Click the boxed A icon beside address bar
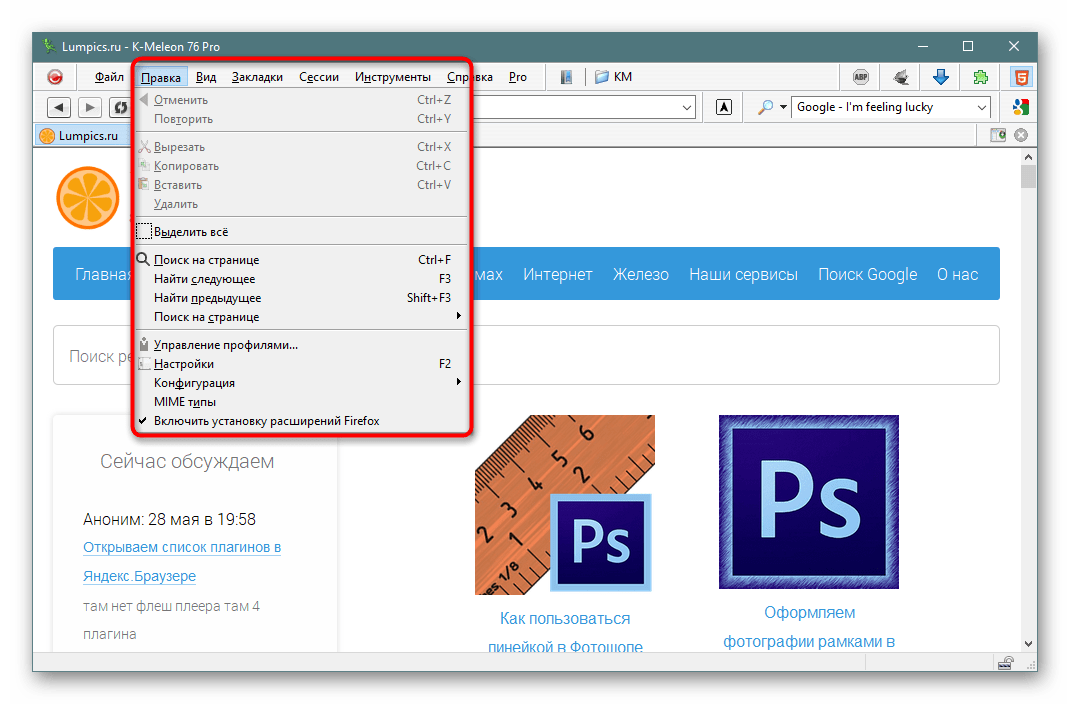The image size is (1070, 704). tap(724, 107)
